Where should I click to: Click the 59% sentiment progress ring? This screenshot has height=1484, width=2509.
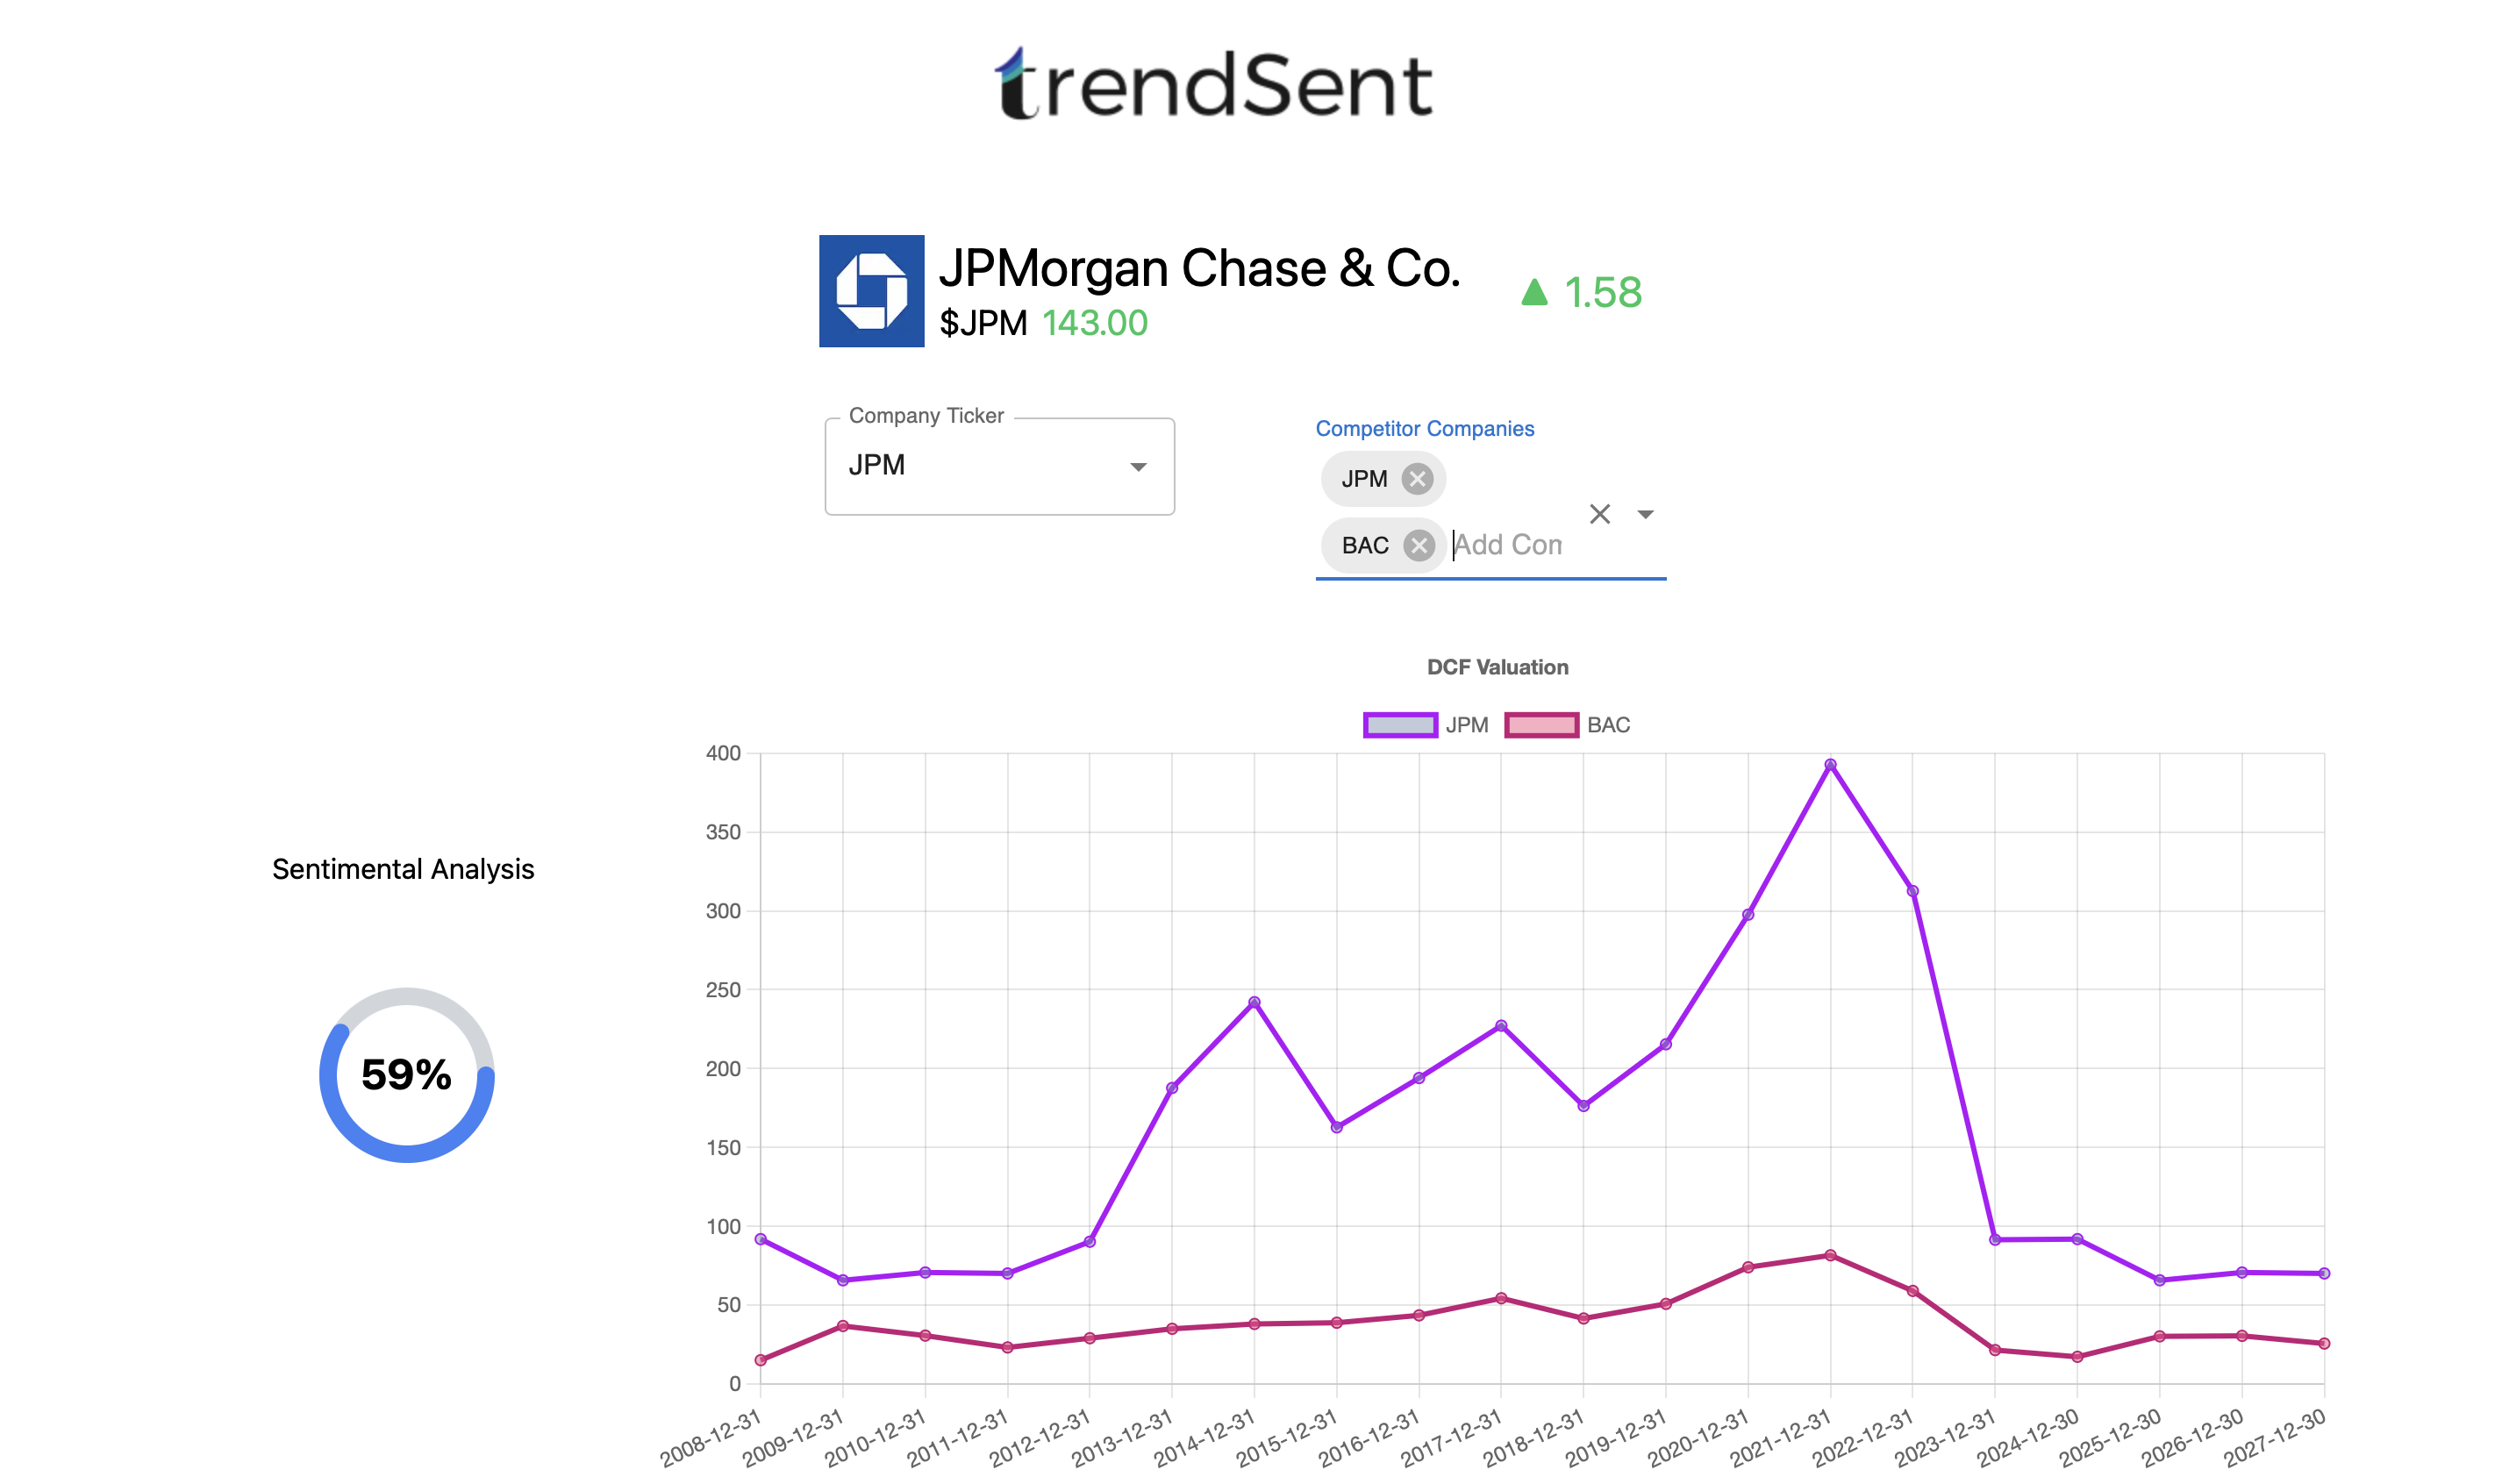coord(406,1075)
